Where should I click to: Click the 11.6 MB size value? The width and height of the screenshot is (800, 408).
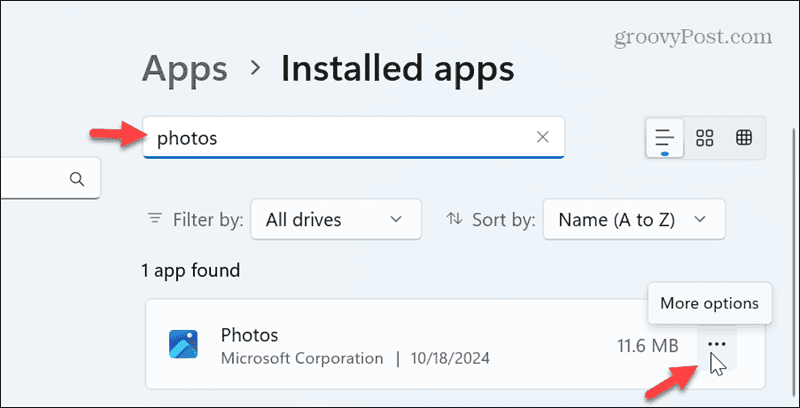pos(648,347)
